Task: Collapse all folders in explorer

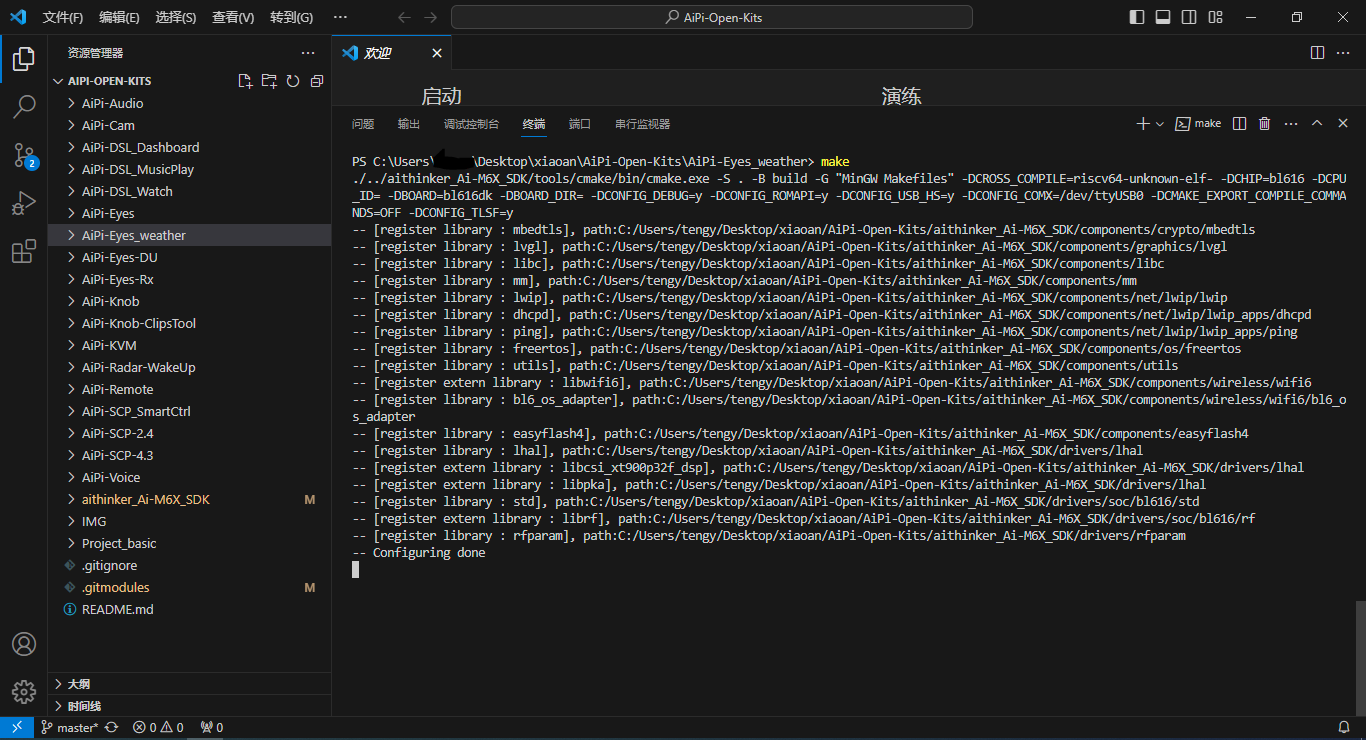Action: point(317,81)
